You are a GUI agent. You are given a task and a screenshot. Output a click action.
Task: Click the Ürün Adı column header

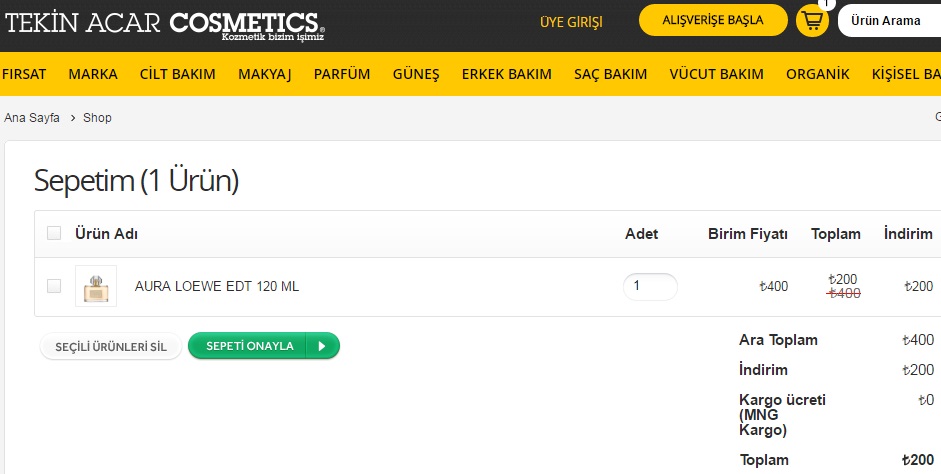pos(106,233)
